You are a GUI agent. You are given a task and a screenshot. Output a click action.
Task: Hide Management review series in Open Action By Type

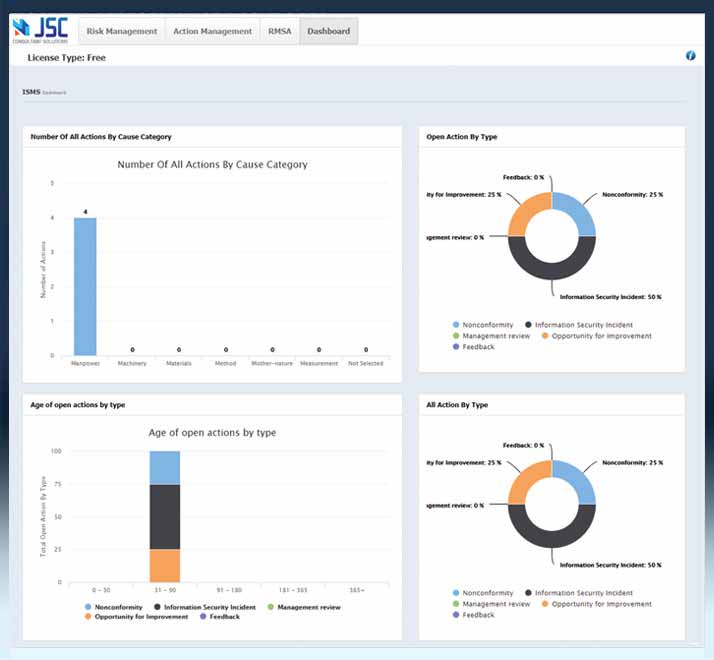tap(496, 336)
